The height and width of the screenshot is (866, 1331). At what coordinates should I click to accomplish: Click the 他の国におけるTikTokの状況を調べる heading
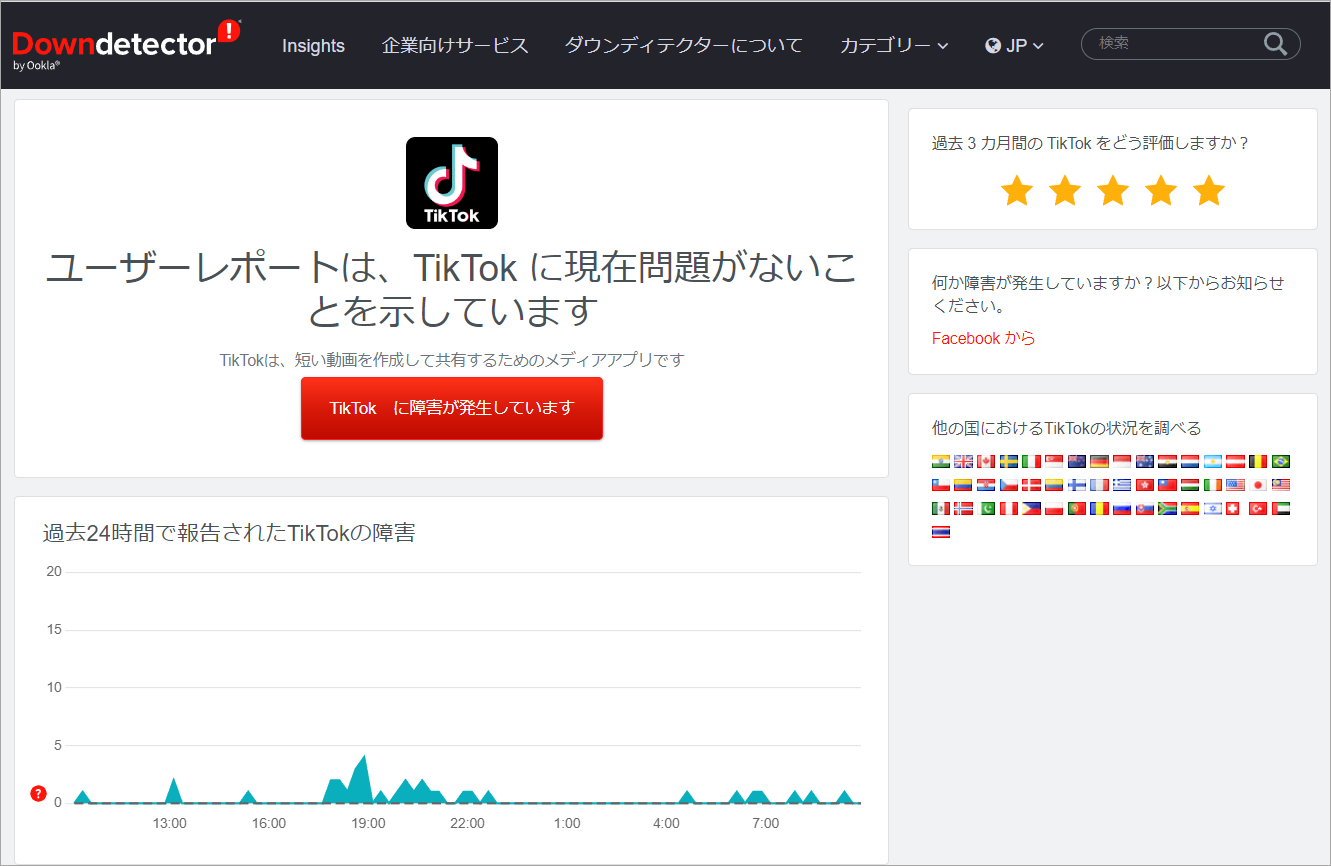point(1066,428)
